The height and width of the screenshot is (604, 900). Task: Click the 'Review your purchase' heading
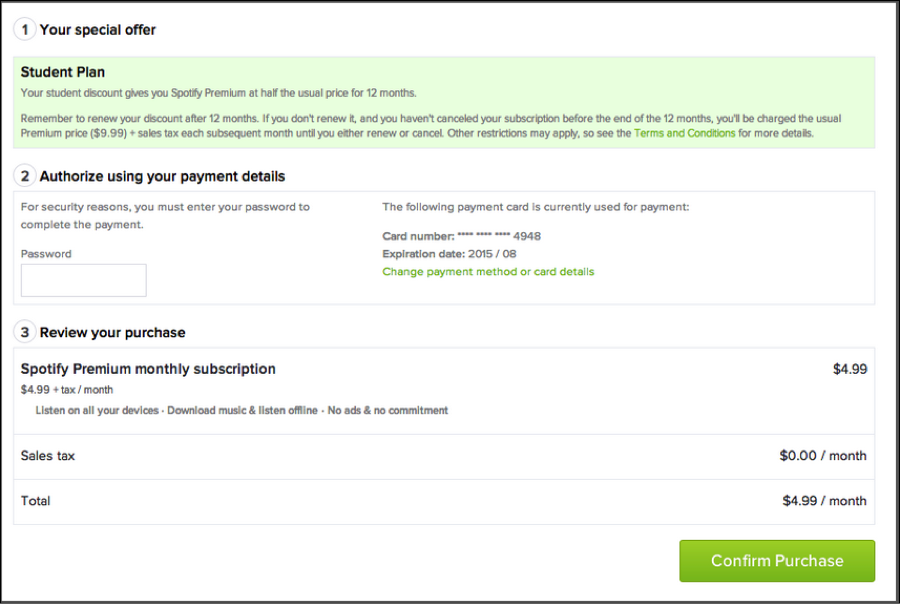click(x=112, y=332)
